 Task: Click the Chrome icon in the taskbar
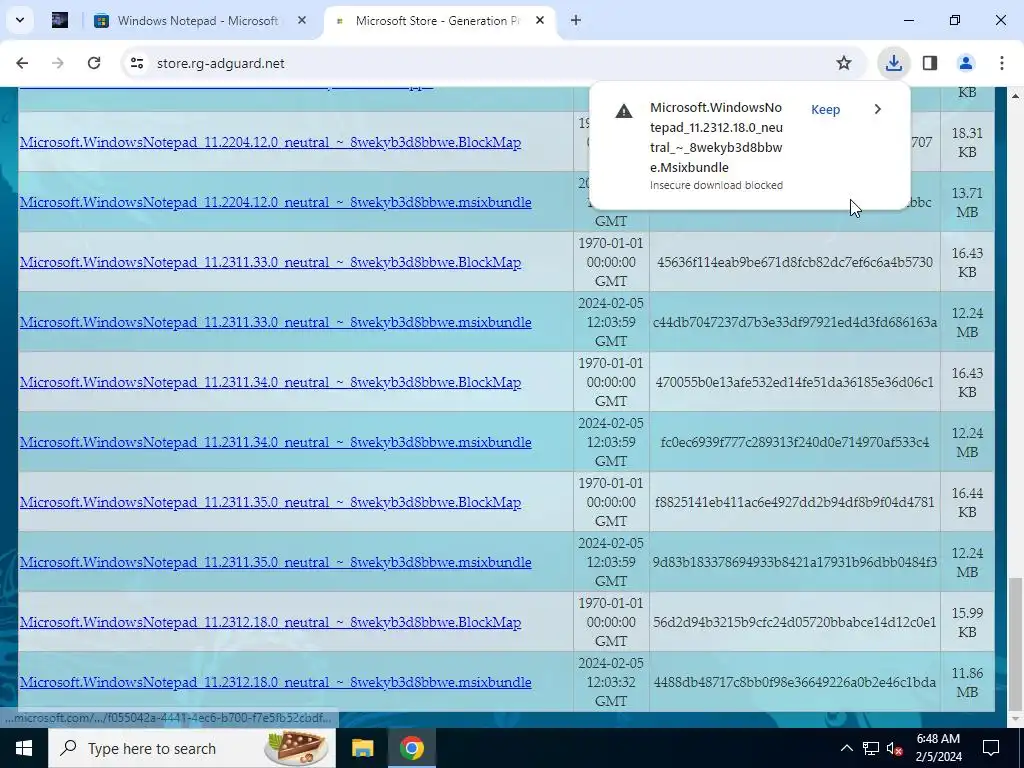pos(411,748)
